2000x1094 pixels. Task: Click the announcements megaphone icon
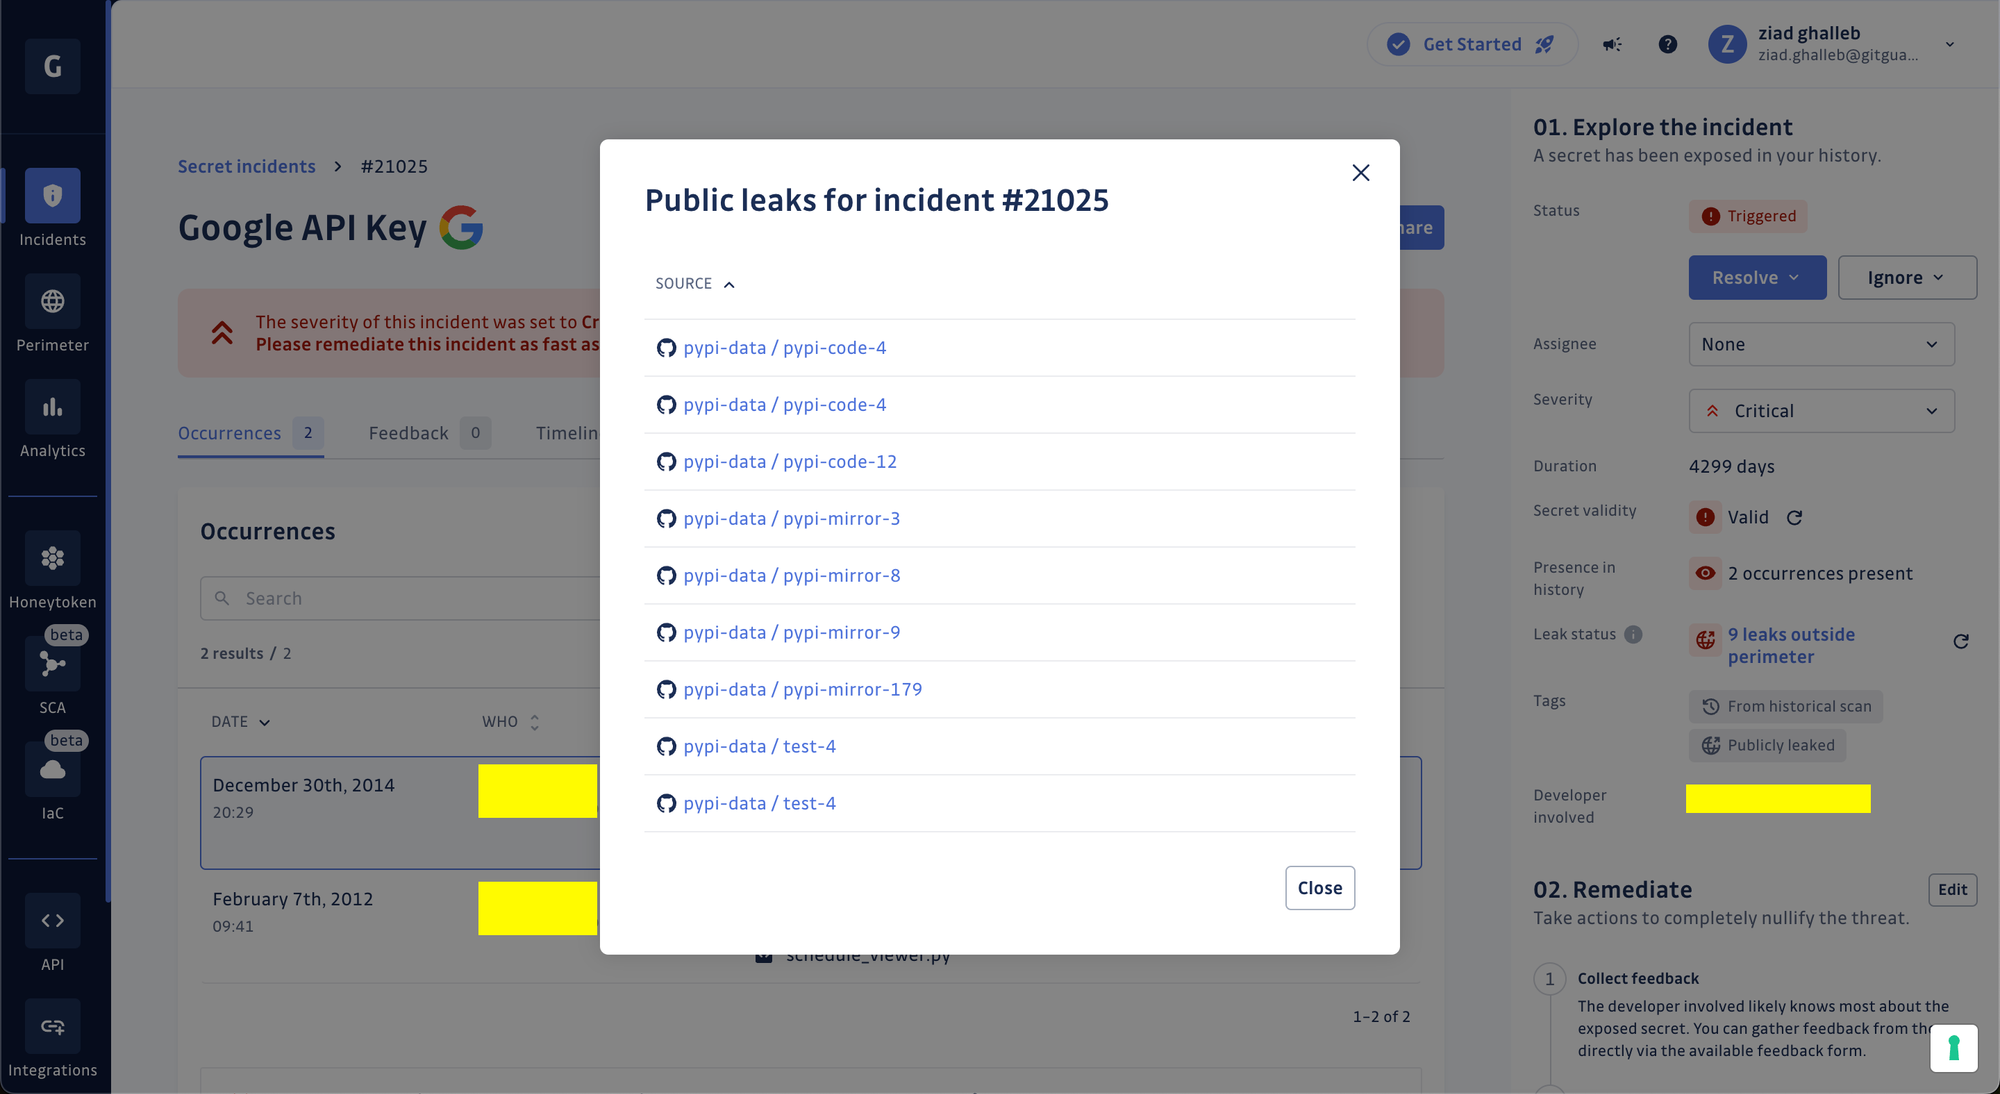tap(1612, 44)
